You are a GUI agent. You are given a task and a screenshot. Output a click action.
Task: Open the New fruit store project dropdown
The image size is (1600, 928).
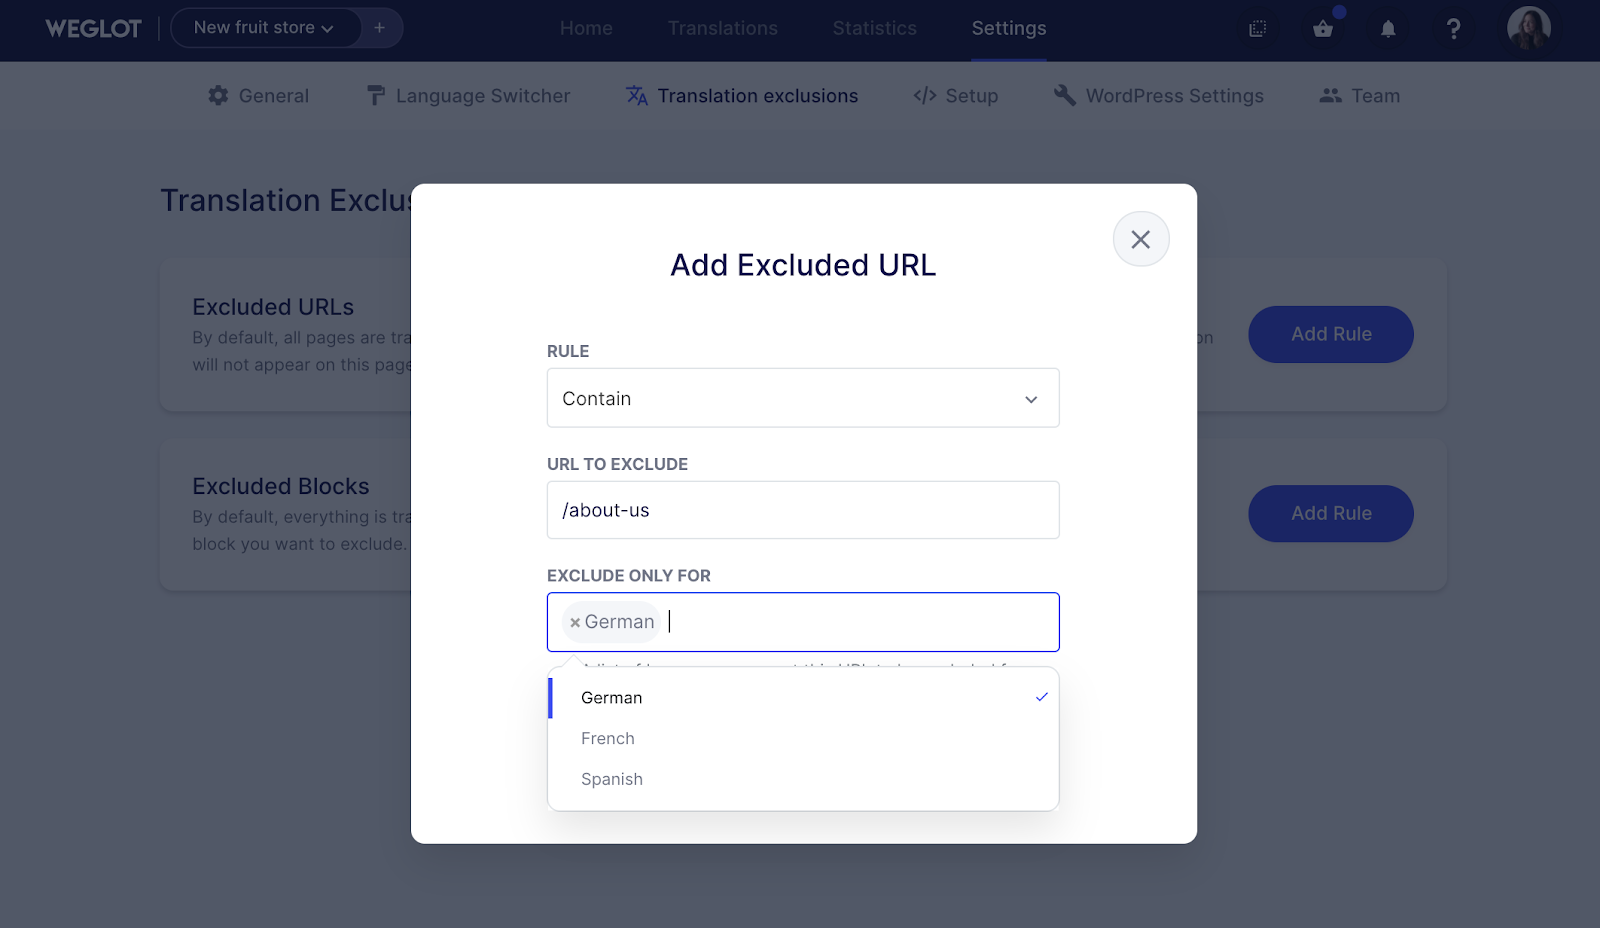point(265,28)
